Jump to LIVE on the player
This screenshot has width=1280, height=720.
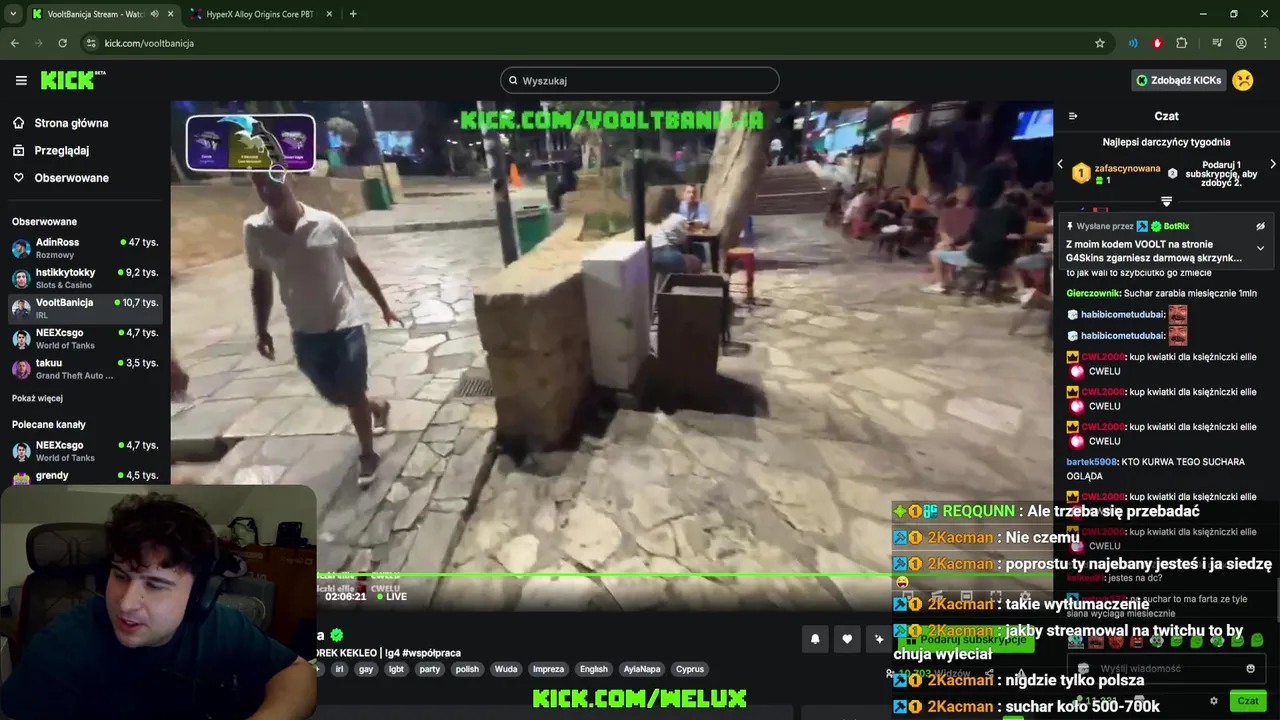tap(391, 597)
